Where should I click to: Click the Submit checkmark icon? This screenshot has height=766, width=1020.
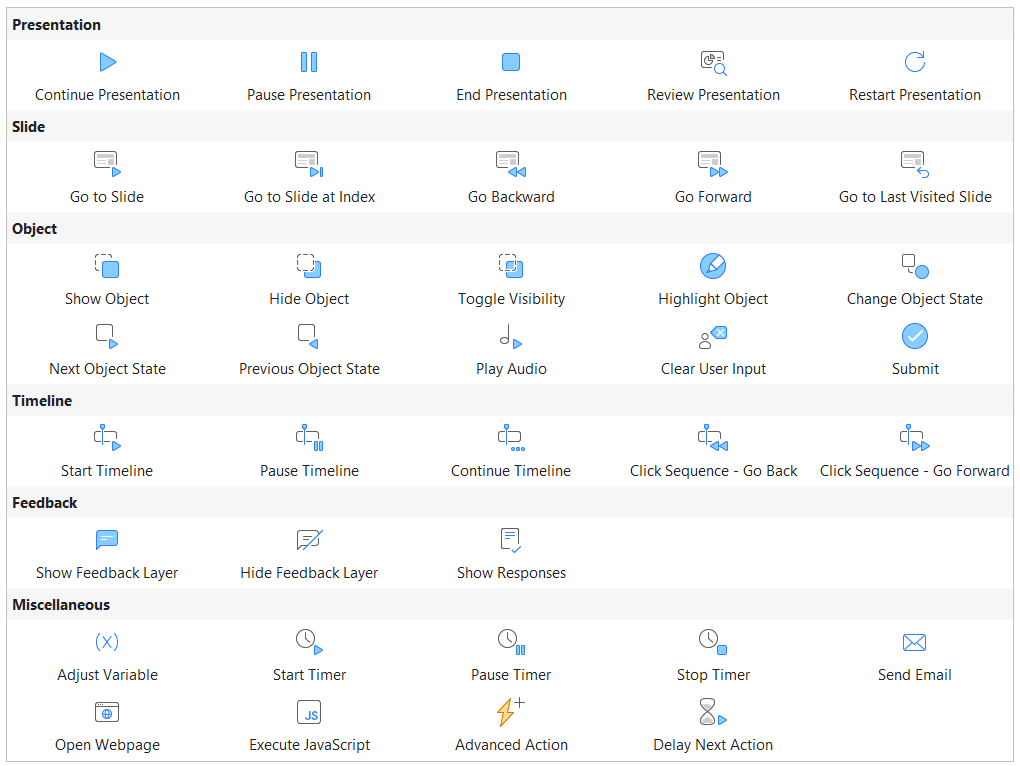click(914, 336)
